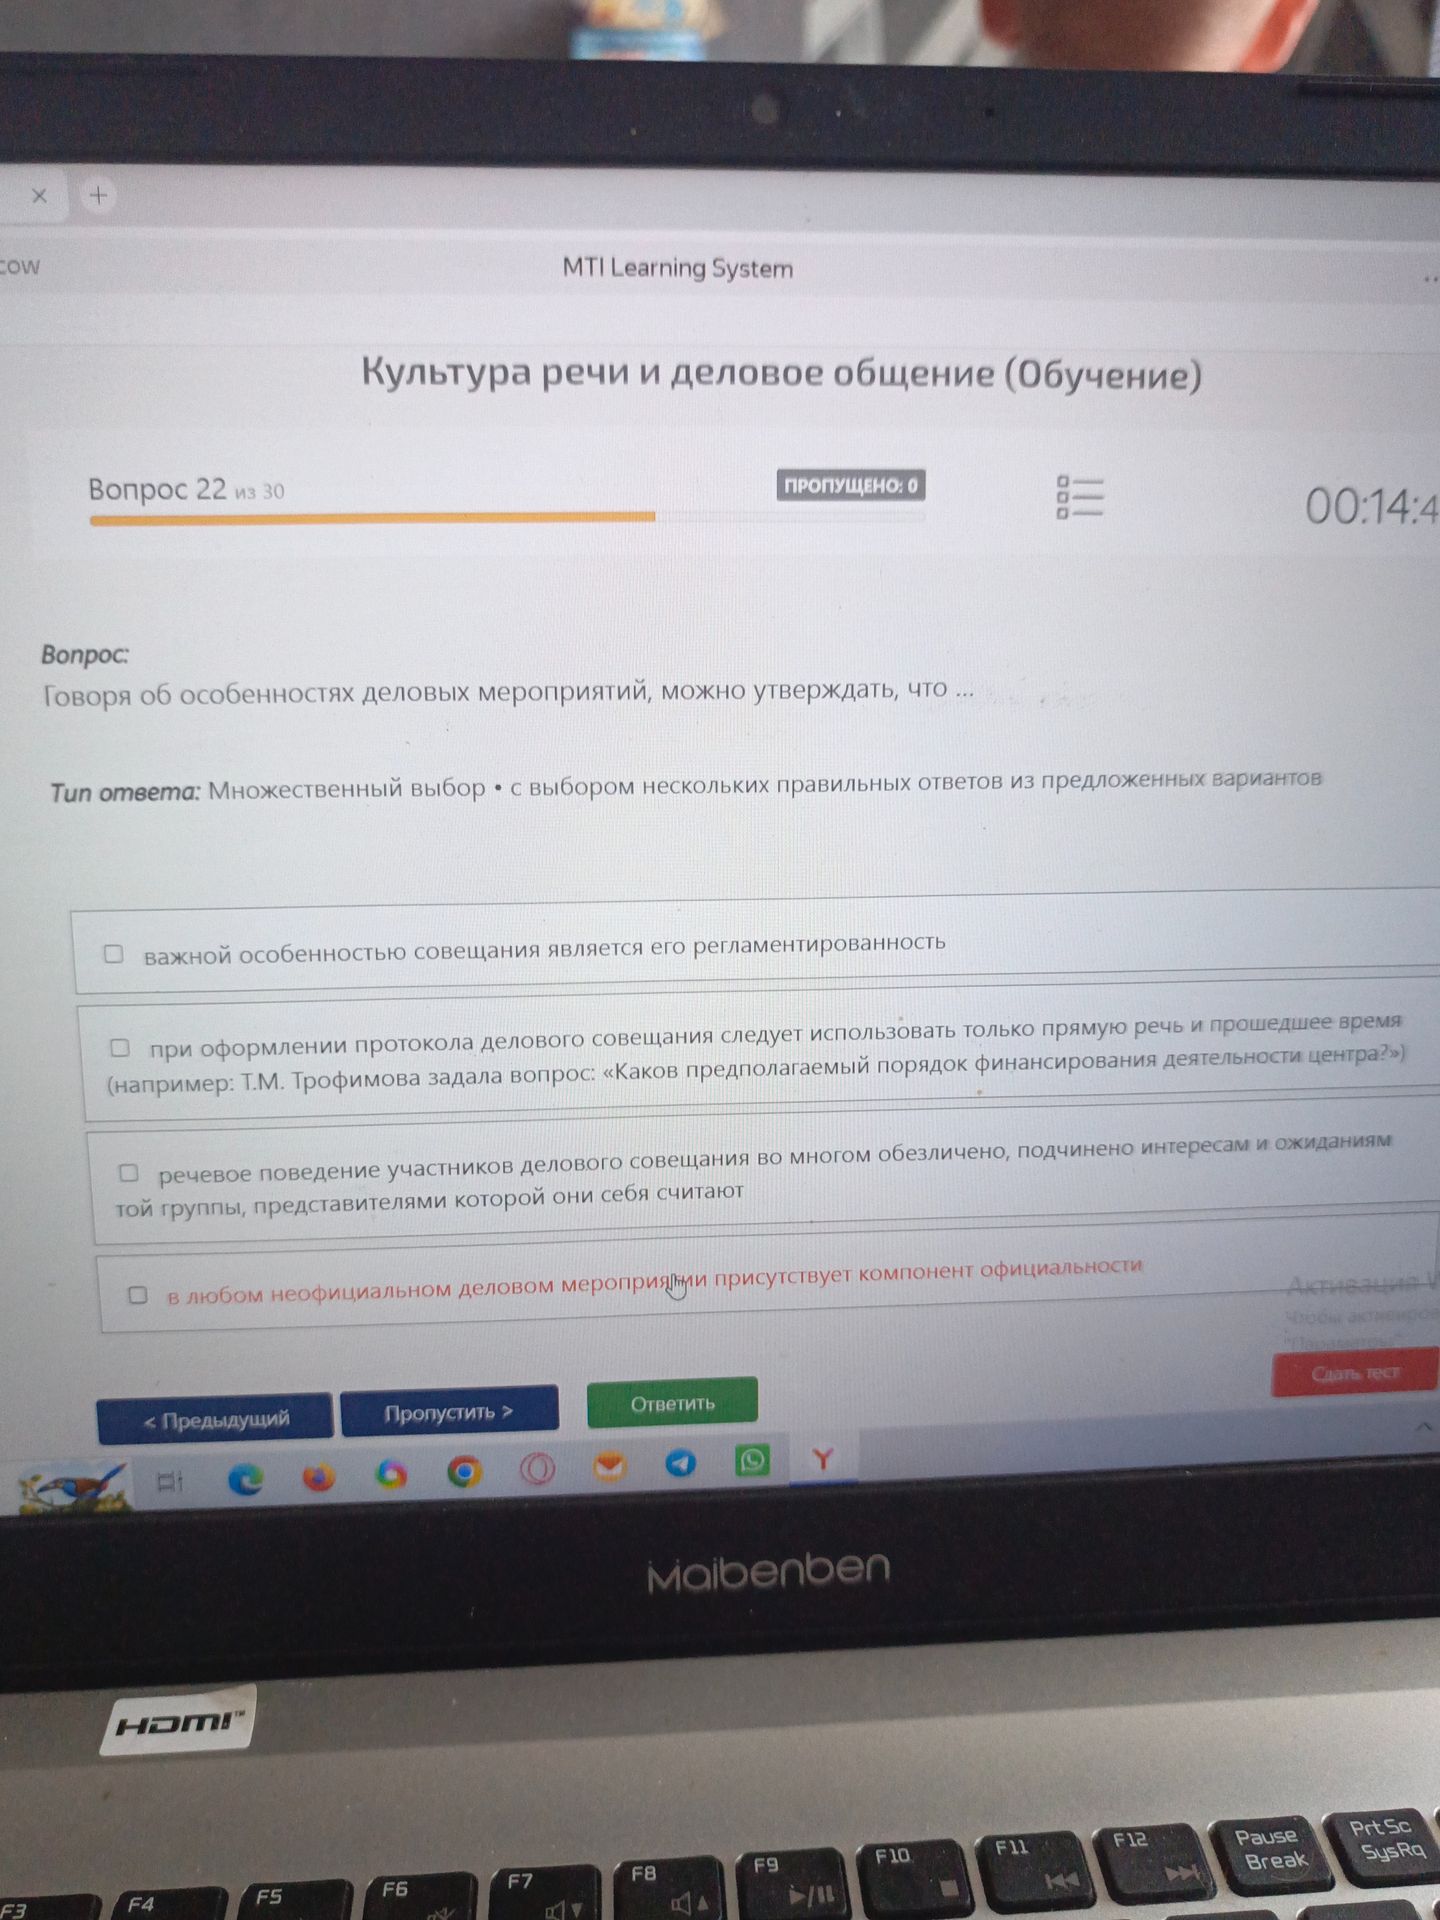
Task: Open Opera browser from the taskbar
Action: [537, 1469]
